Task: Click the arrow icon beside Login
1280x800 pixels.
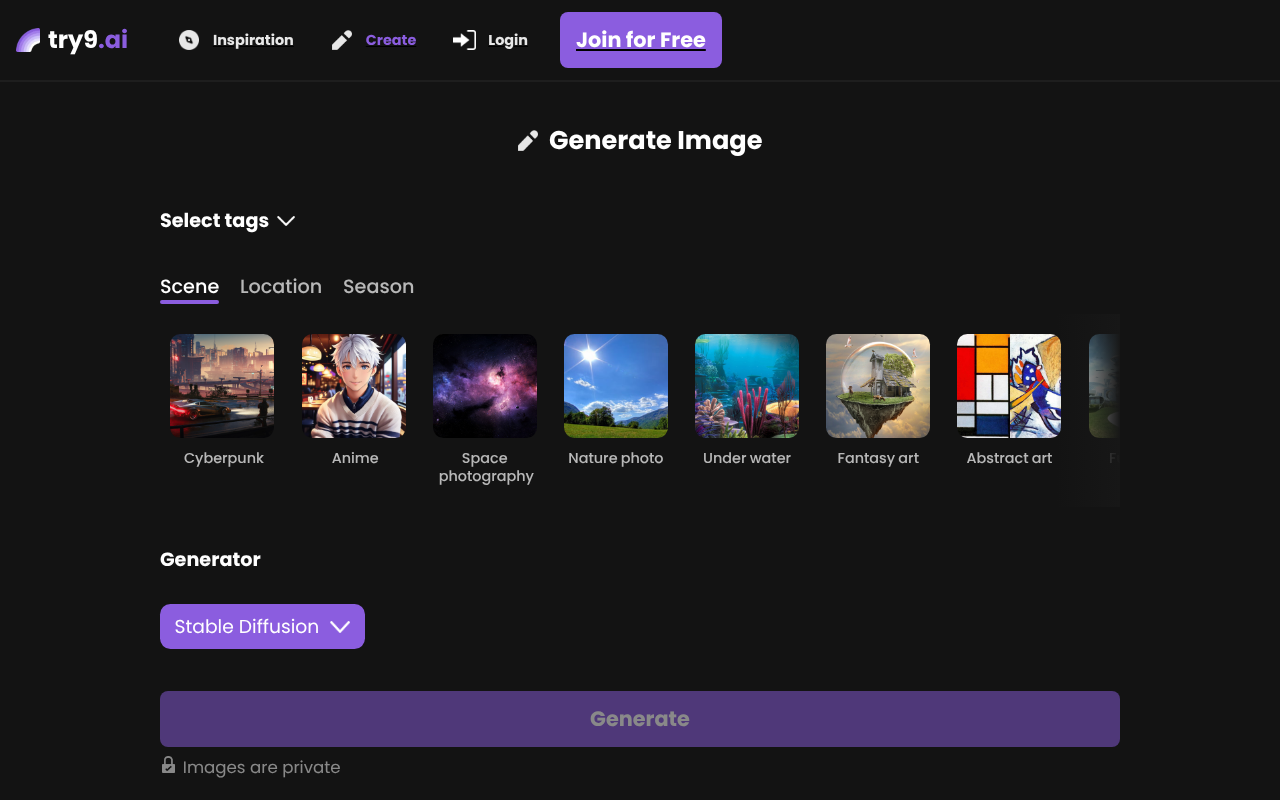Action: 462,40
